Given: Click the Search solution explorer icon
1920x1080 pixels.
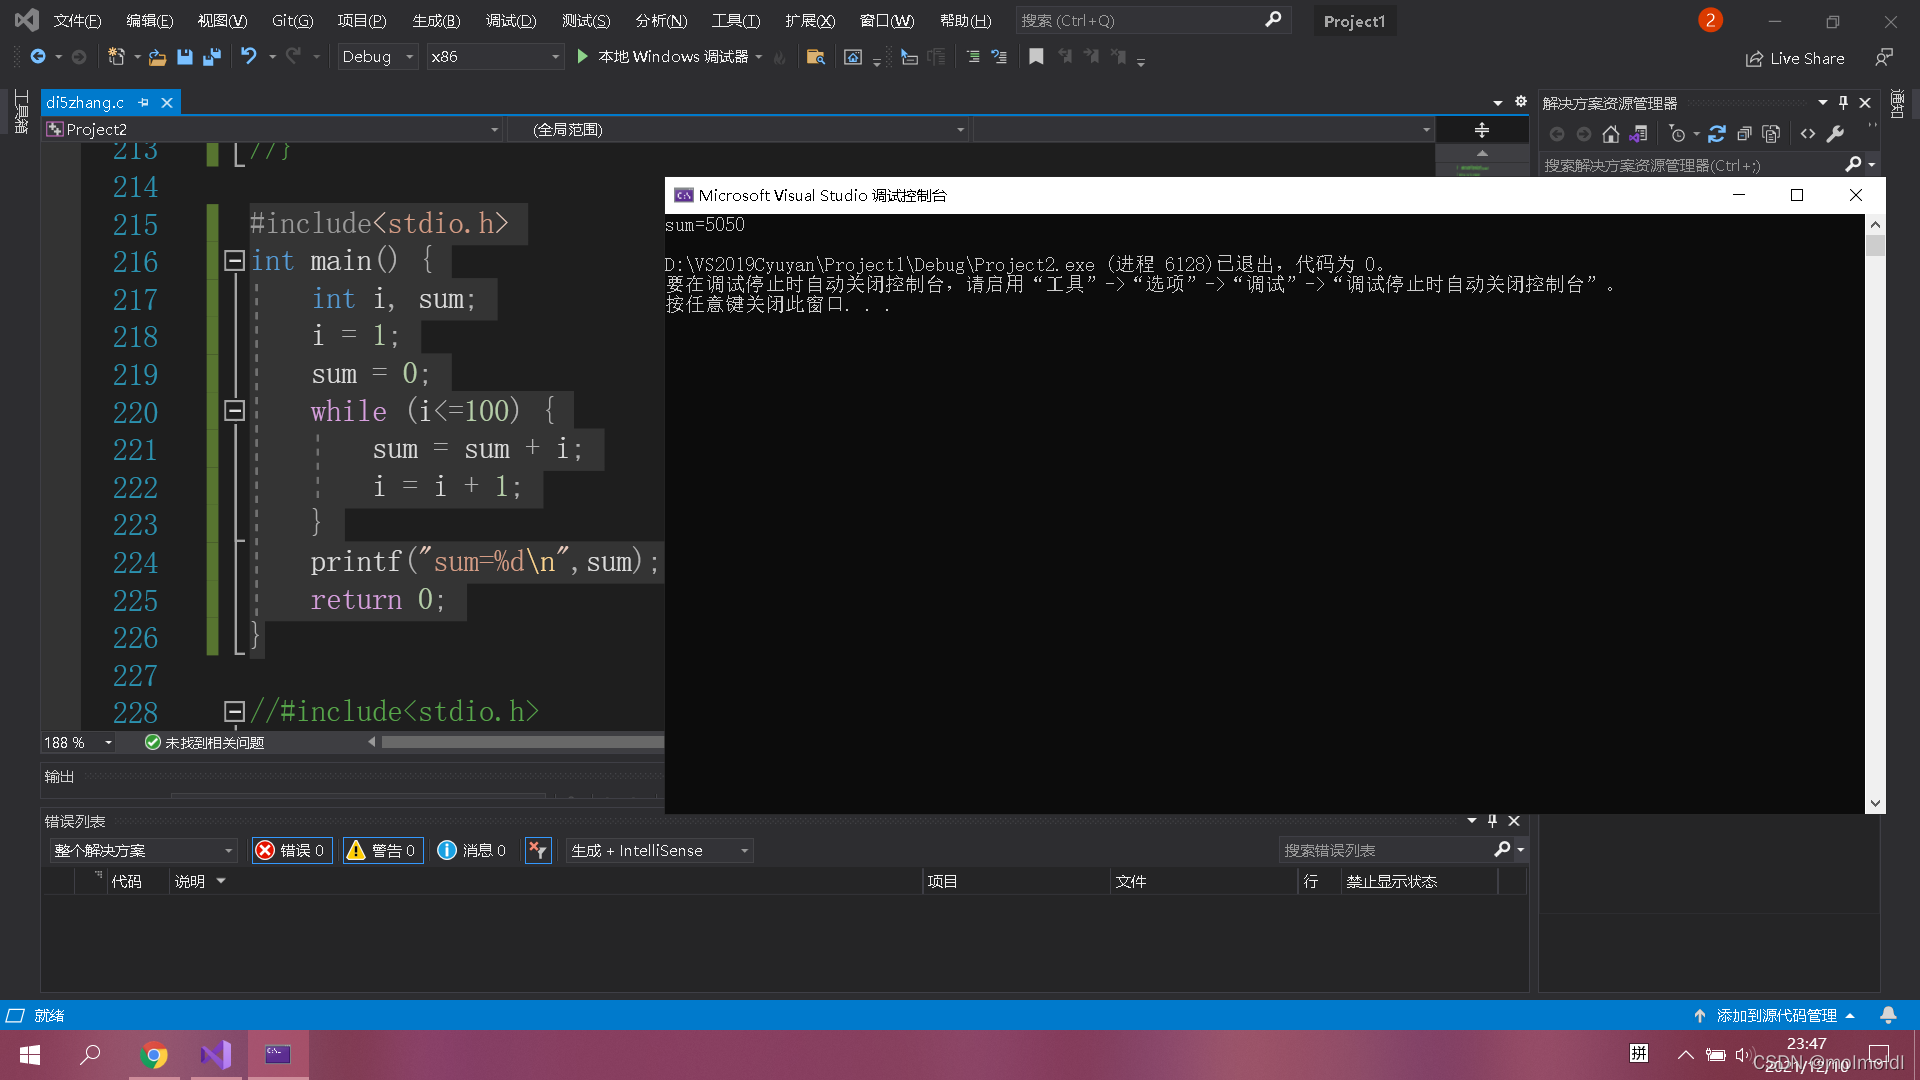Looking at the screenshot, I should point(1855,165).
